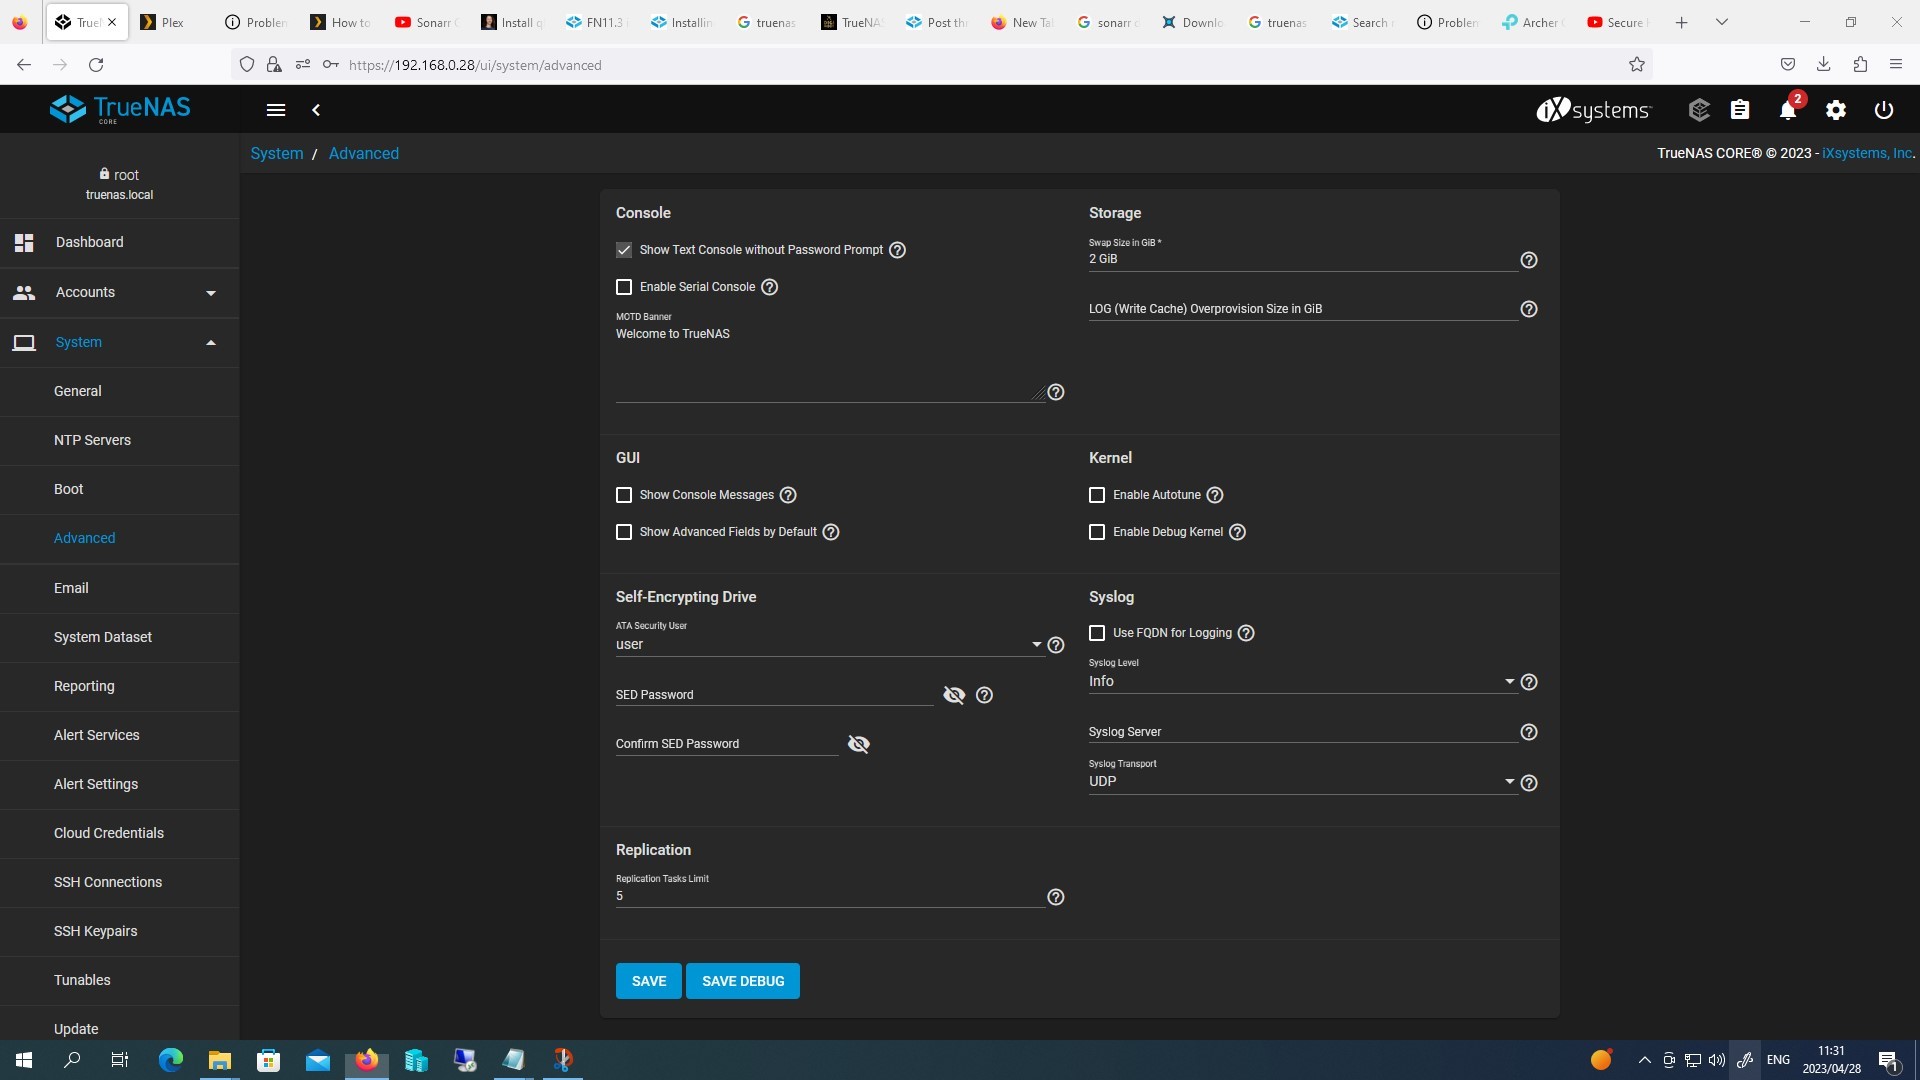Open Syslog Level dropdown

pyautogui.click(x=1302, y=682)
